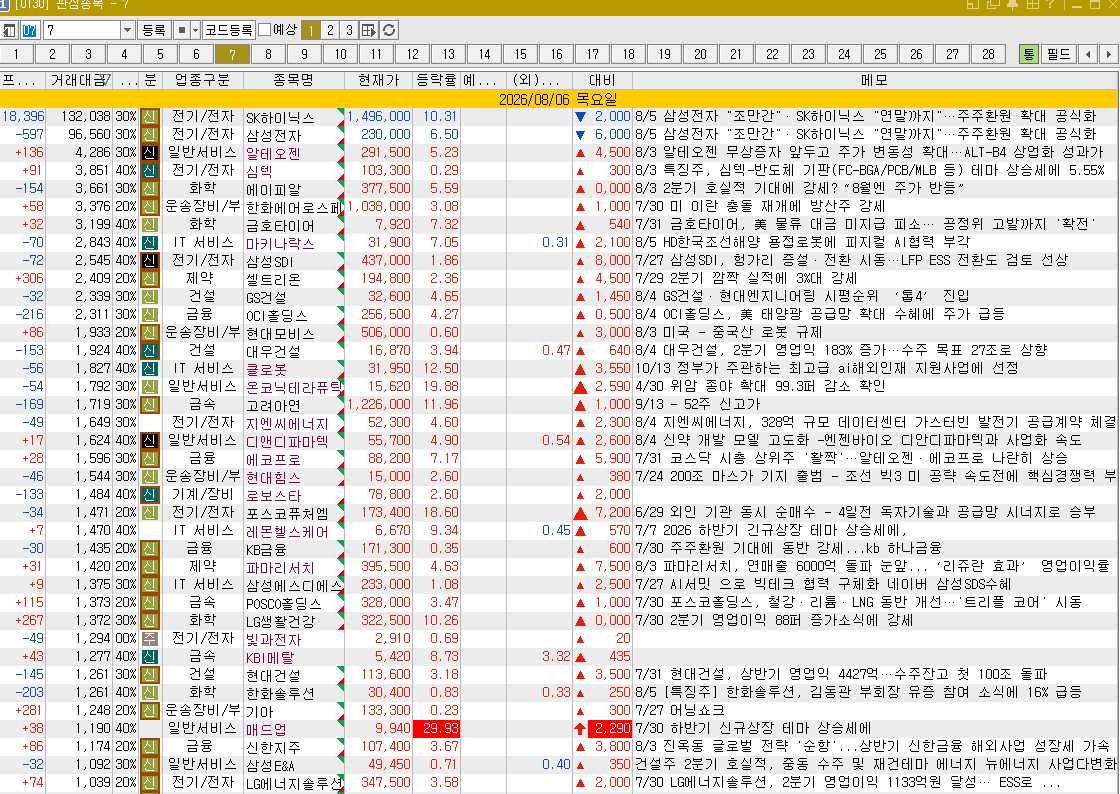1120x794 pixels.
Task: Select view mode button 3 in toolbar
Action: click(x=349, y=30)
